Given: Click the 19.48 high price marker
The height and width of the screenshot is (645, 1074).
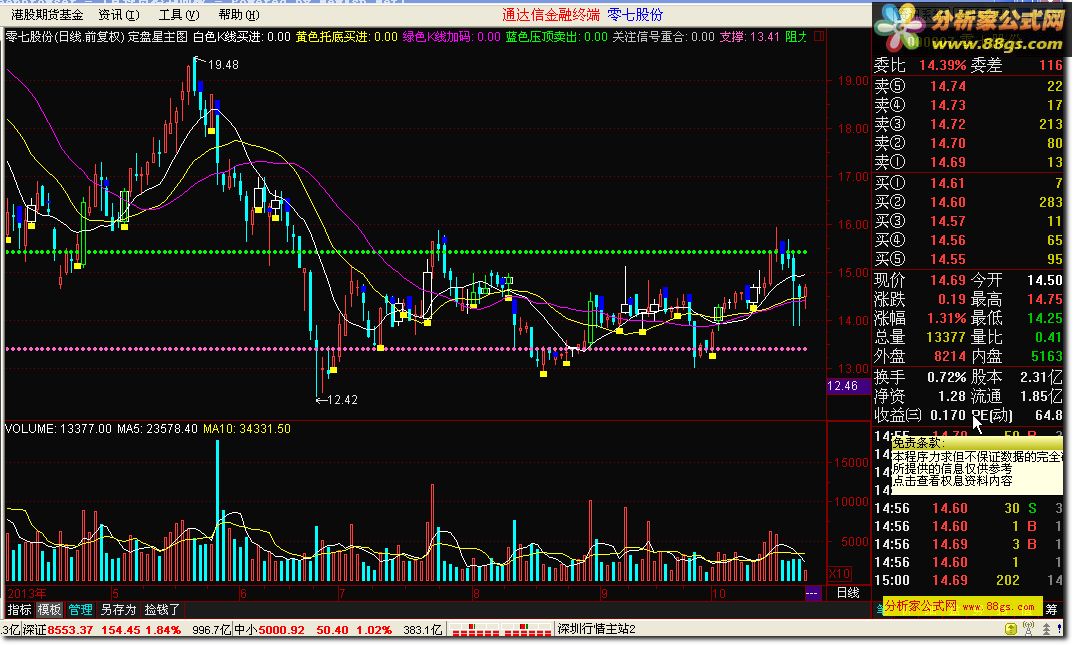Looking at the screenshot, I should pos(223,64).
